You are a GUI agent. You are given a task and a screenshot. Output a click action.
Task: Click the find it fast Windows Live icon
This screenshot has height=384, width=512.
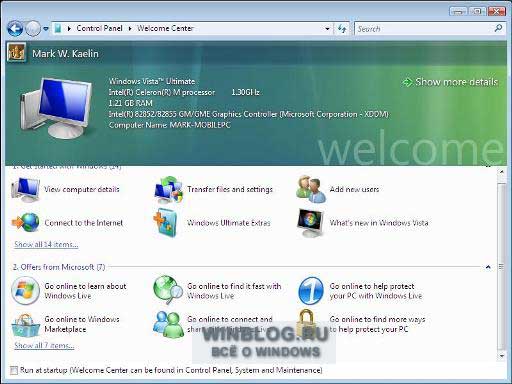[168, 289]
